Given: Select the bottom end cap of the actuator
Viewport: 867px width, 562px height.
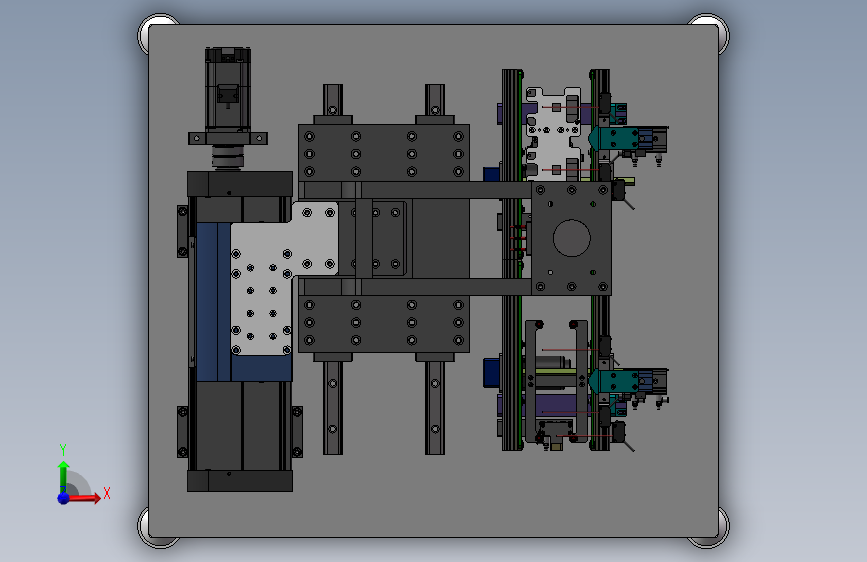Looking at the screenshot, I should (x=240, y=481).
